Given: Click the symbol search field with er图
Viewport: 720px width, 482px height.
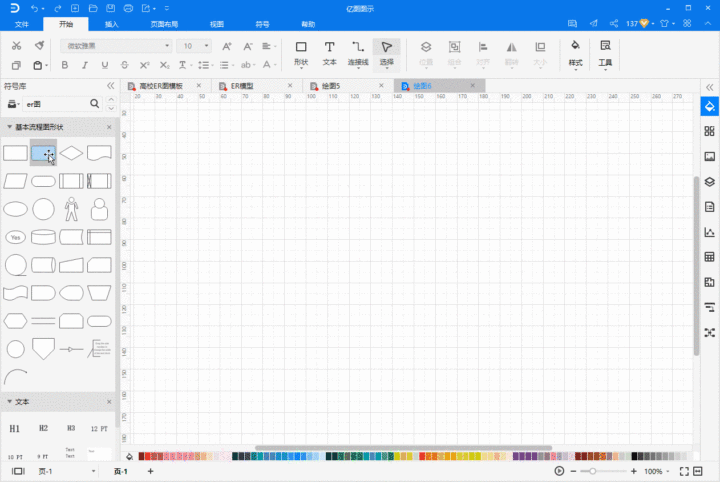Looking at the screenshot, I should pos(56,104).
